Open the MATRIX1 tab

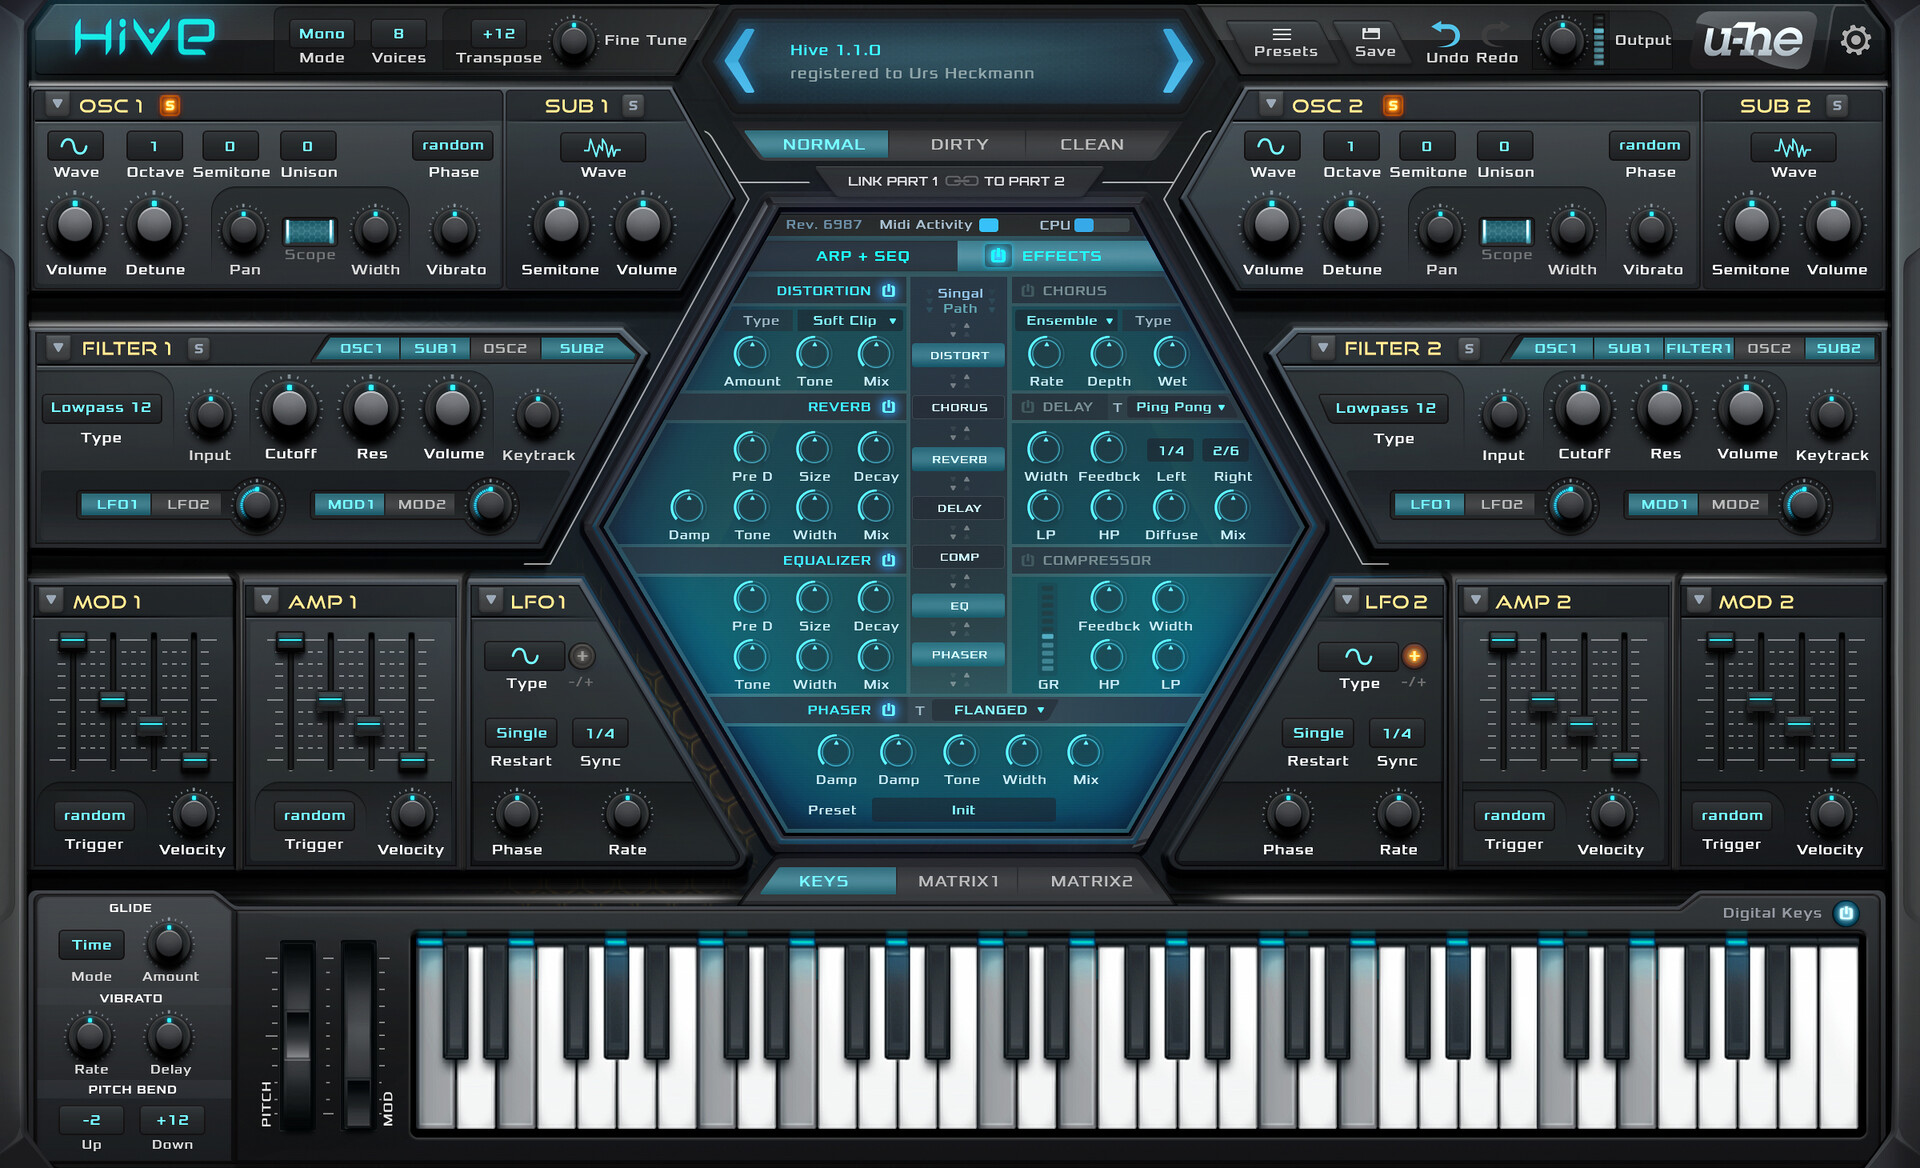click(x=958, y=881)
